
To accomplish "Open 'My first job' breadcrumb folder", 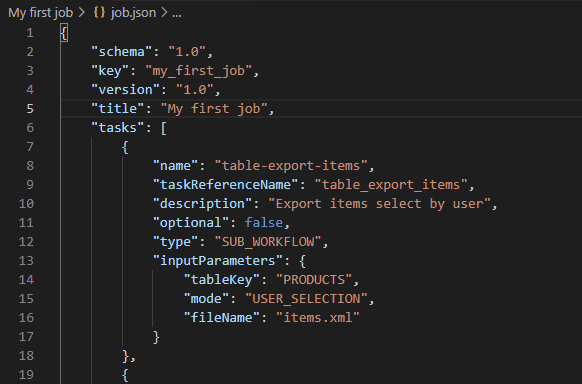I will (x=40, y=13).
